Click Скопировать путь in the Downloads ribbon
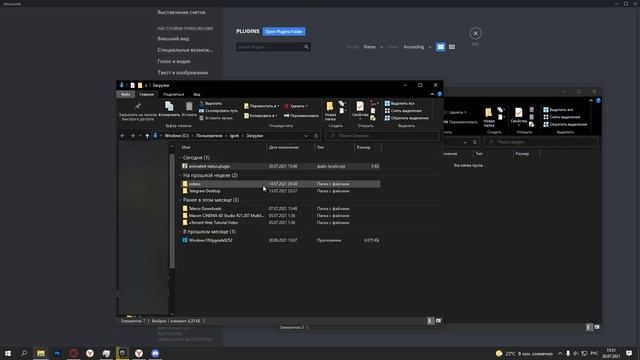The width and height of the screenshot is (640, 360). (x=218, y=111)
